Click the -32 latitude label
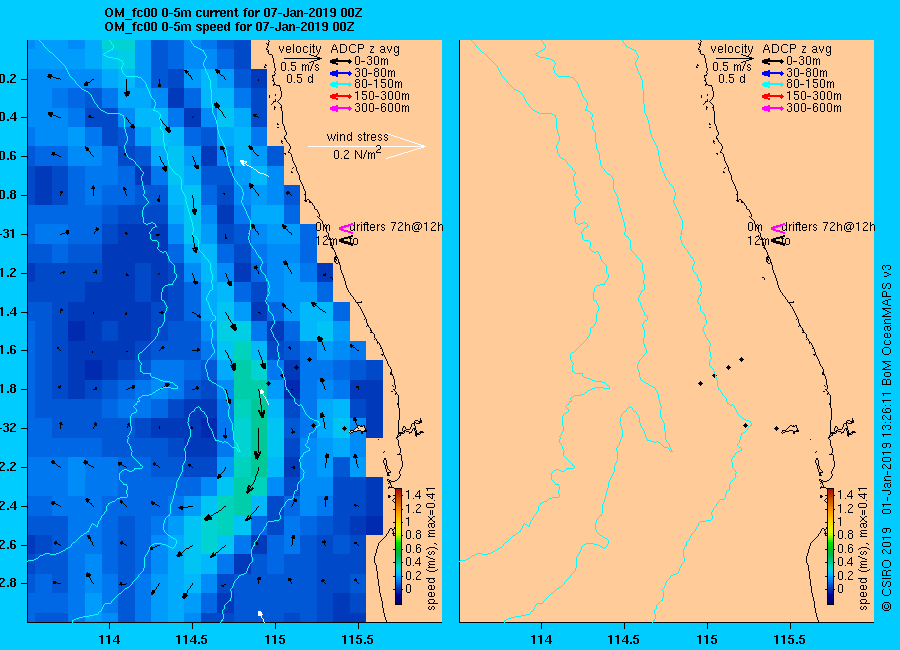The height and width of the screenshot is (650, 900). coord(10,428)
